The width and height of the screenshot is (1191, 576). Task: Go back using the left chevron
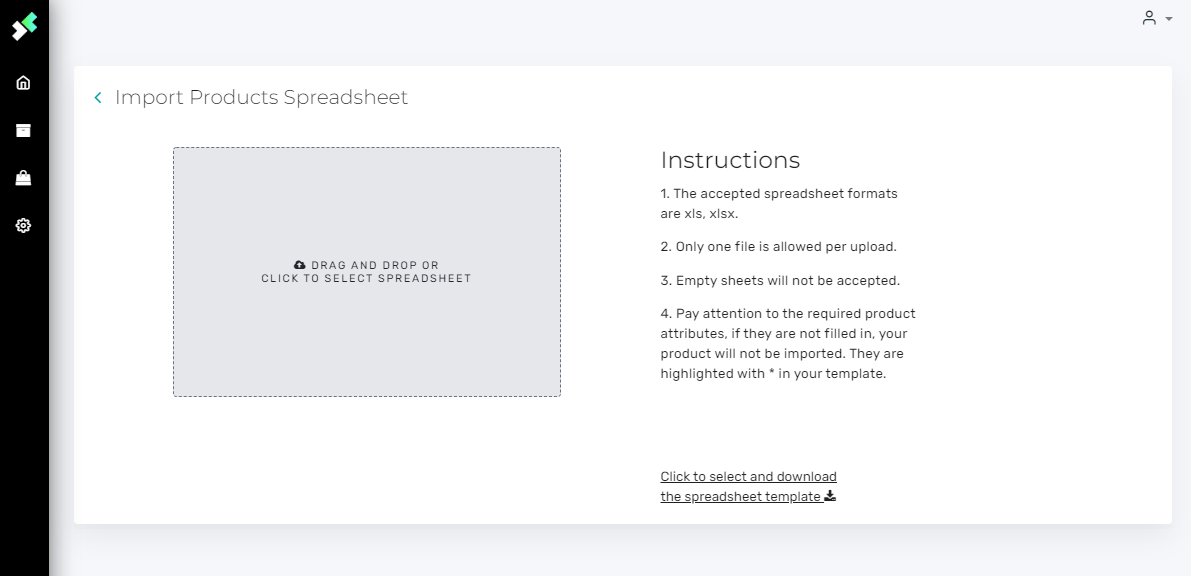pyautogui.click(x=98, y=97)
